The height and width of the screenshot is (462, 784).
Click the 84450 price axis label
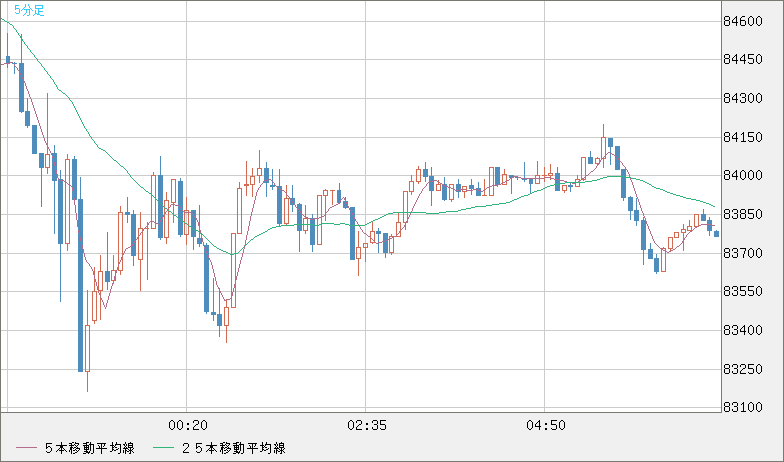pyautogui.click(x=743, y=60)
